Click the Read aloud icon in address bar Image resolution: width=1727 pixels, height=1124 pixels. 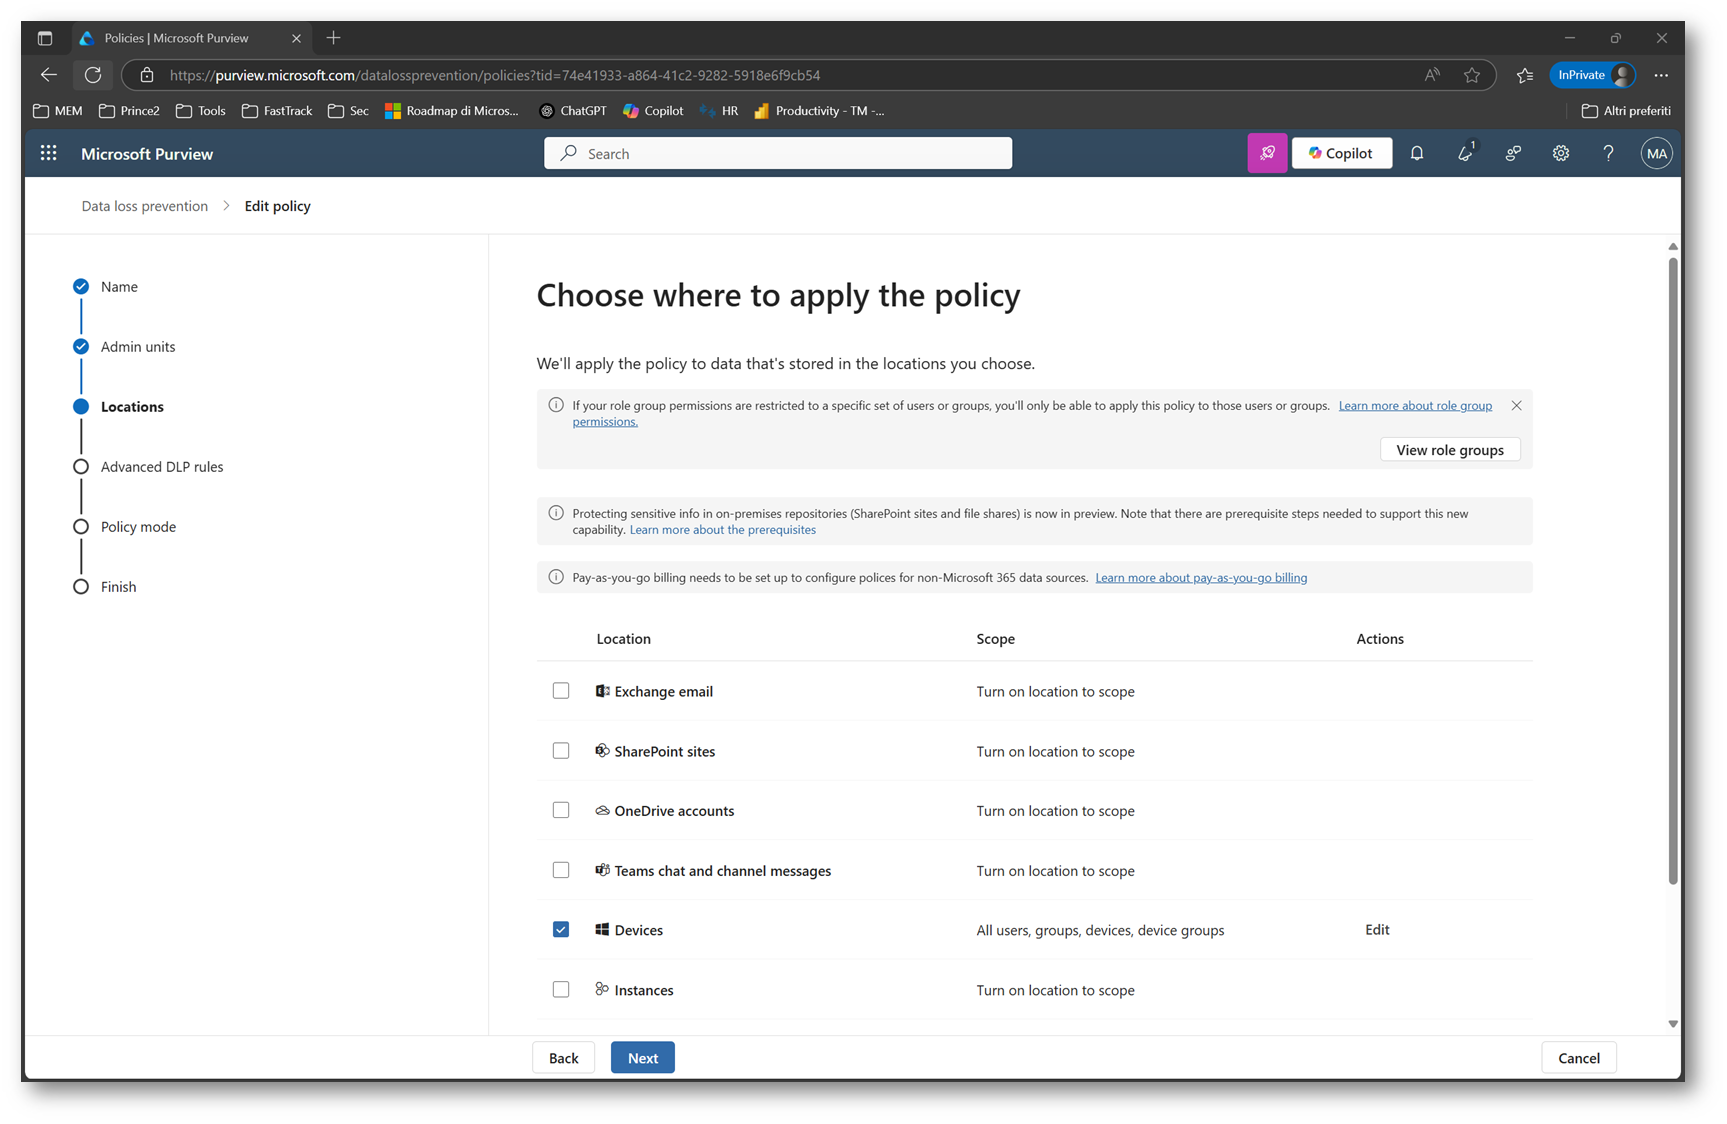coord(1432,75)
